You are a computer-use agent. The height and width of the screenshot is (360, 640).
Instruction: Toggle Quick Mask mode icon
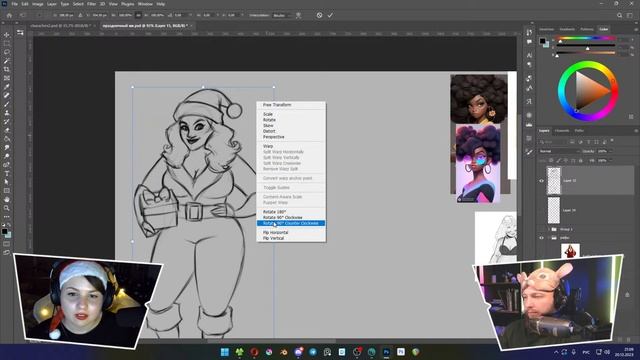coord(7,244)
